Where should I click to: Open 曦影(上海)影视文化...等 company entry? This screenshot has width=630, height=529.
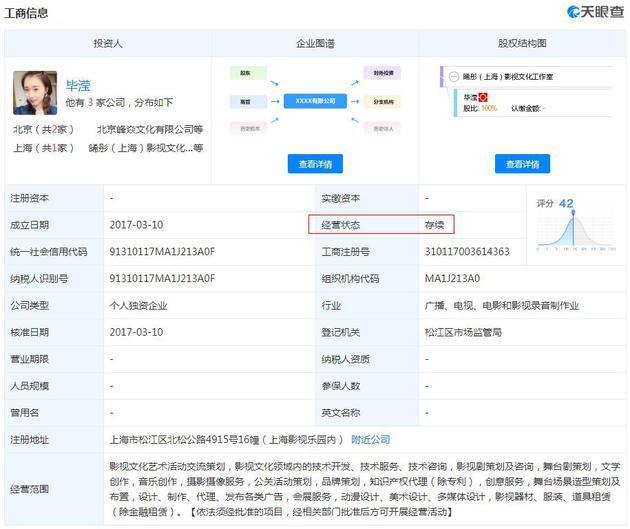pos(146,148)
